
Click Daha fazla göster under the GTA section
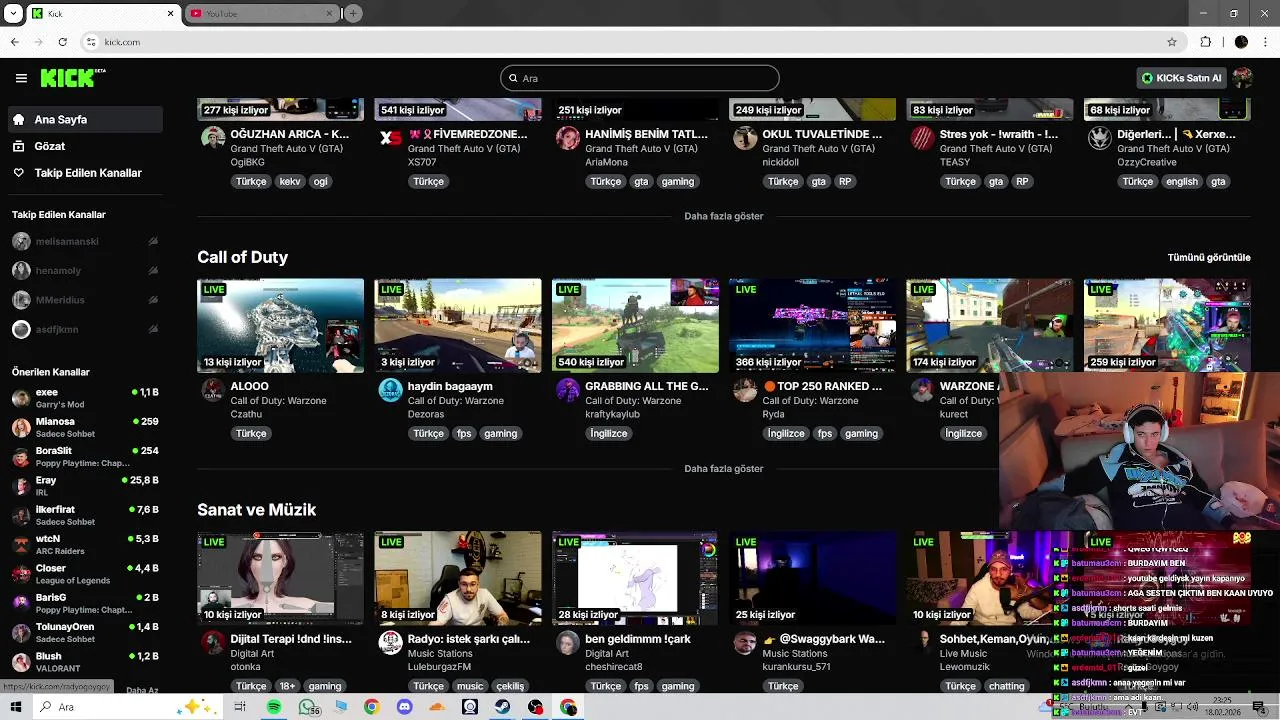(723, 216)
